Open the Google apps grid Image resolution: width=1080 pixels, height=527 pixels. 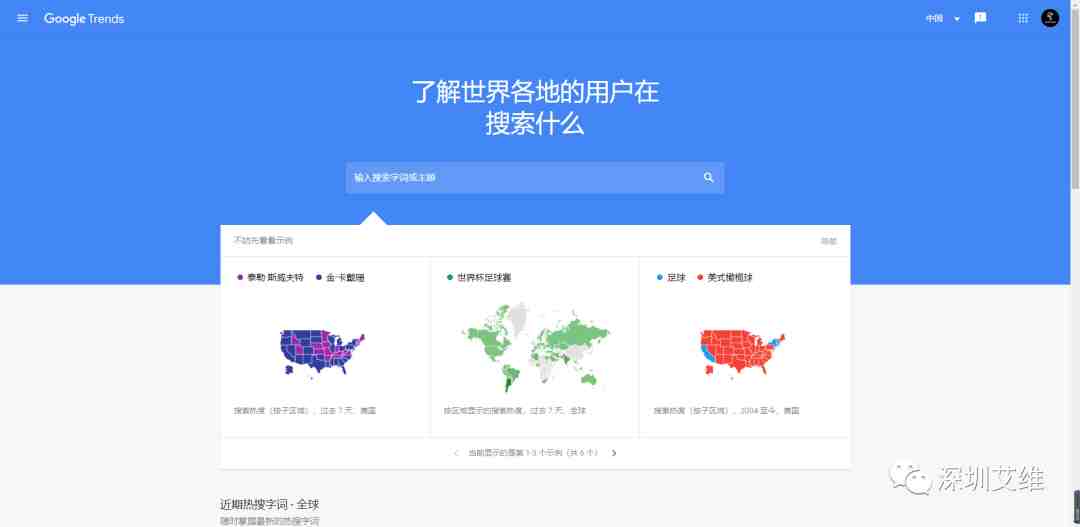pyautogui.click(x=1023, y=18)
